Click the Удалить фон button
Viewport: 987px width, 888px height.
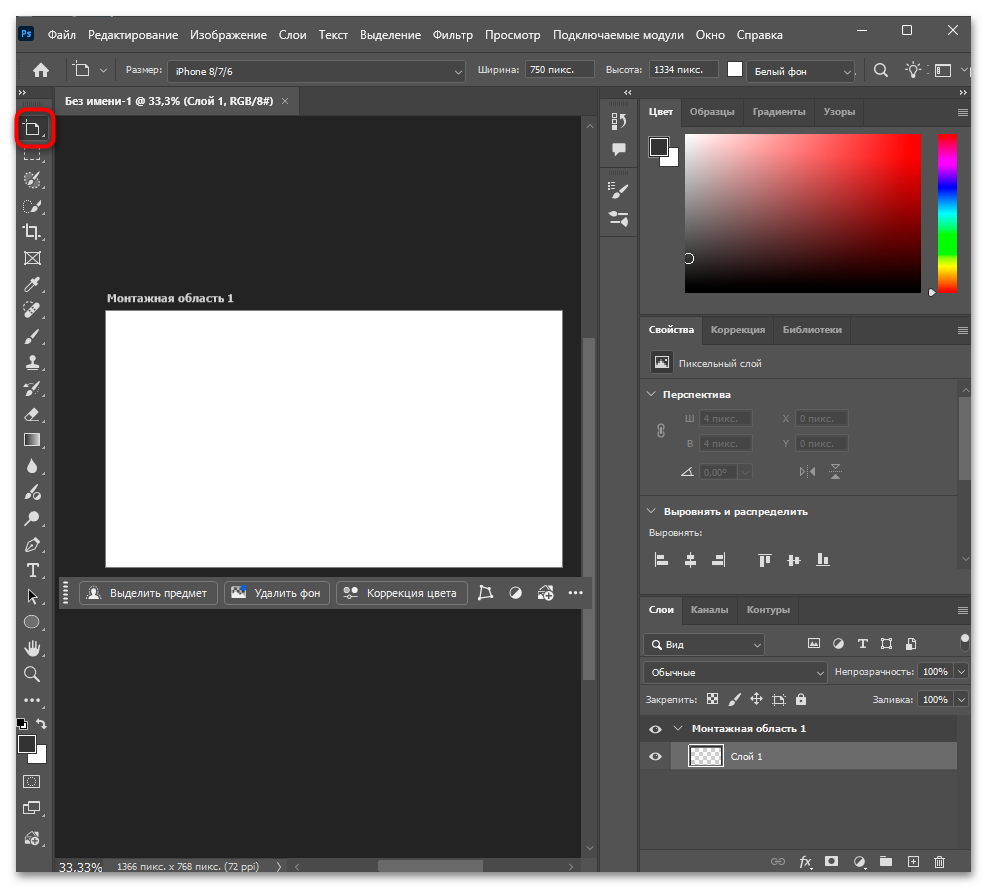pyautogui.click(x=277, y=593)
